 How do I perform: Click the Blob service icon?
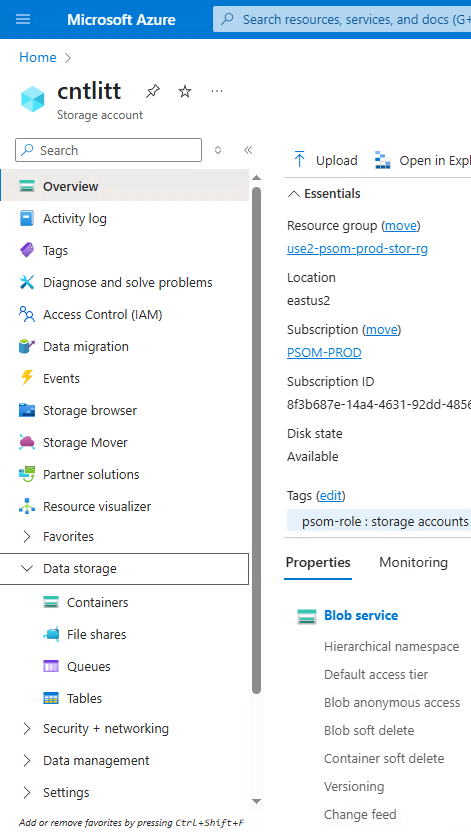(x=307, y=616)
